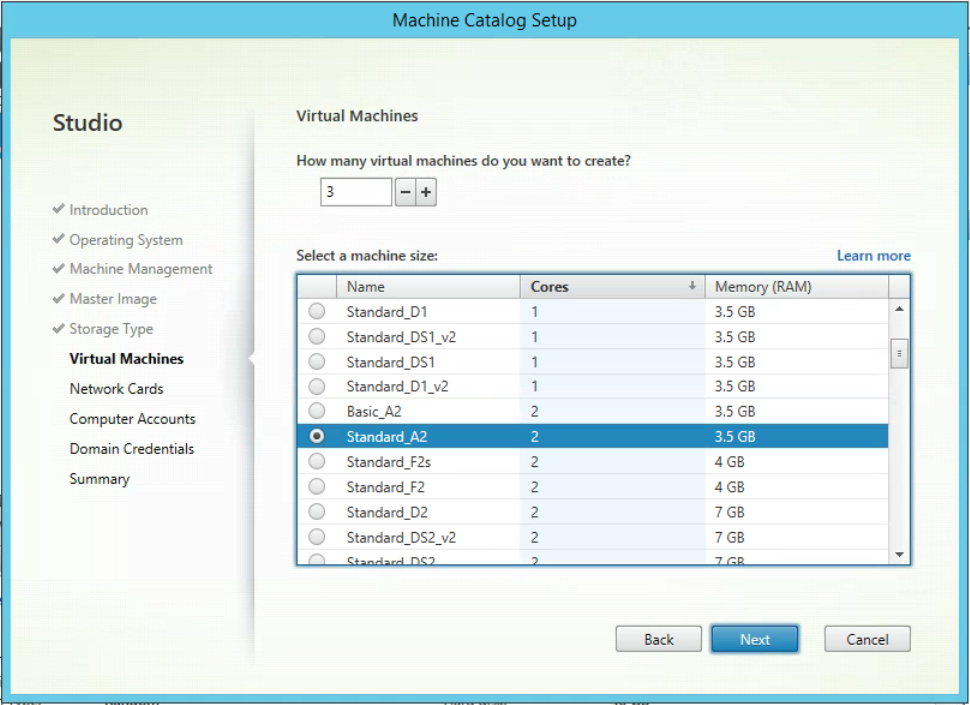This screenshot has height=705, width=970.
Task: Choose Basic_A2 machine size option
Action: tap(317, 411)
